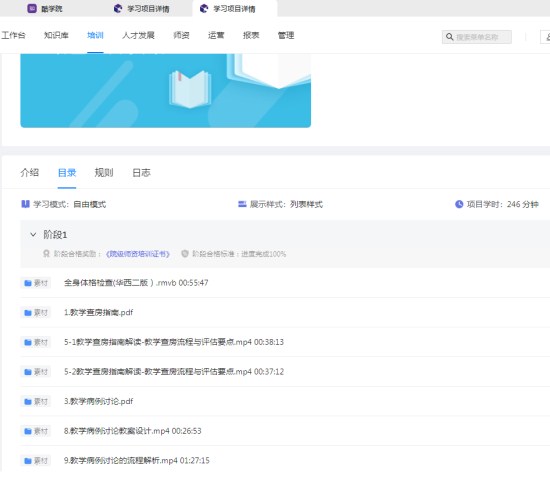
Task: Switch to the 介绍 tab
Action: tap(30, 173)
